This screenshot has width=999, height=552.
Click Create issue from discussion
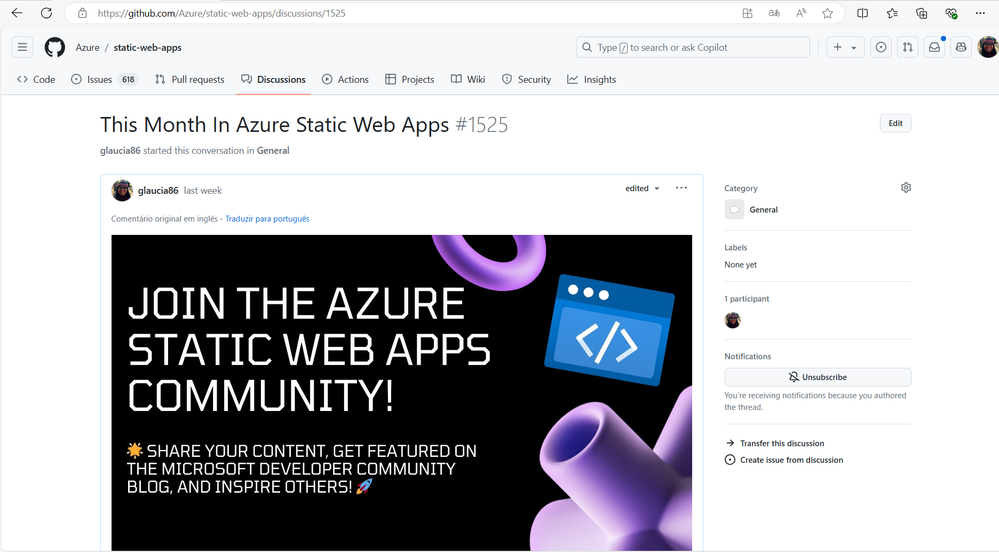coord(784,460)
